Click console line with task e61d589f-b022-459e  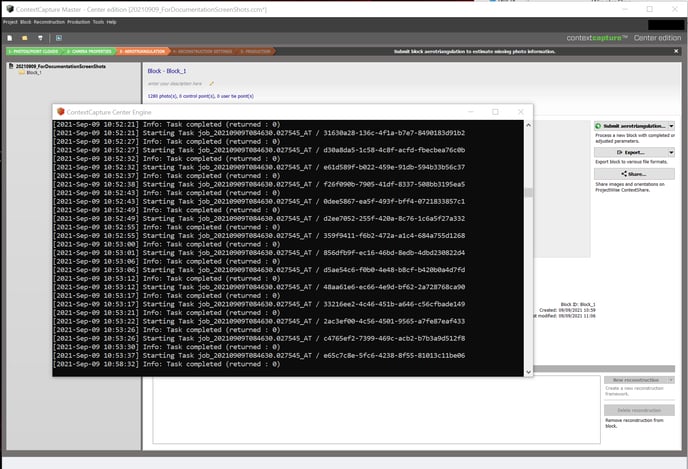pos(259,167)
